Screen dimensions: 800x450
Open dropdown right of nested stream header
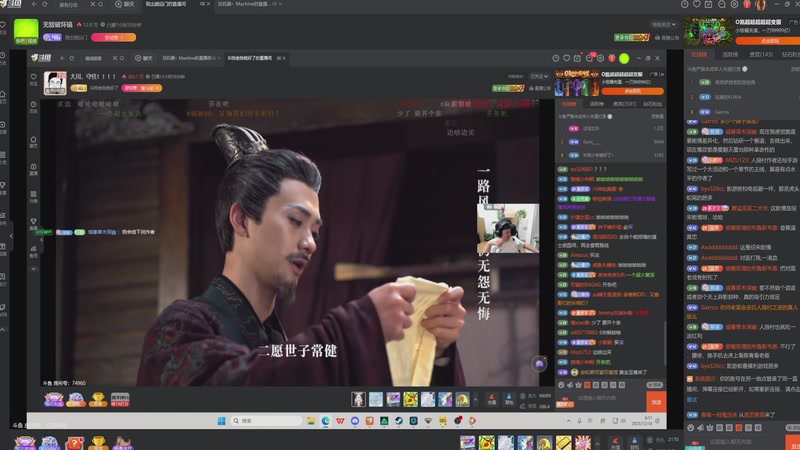[x=539, y=76]
